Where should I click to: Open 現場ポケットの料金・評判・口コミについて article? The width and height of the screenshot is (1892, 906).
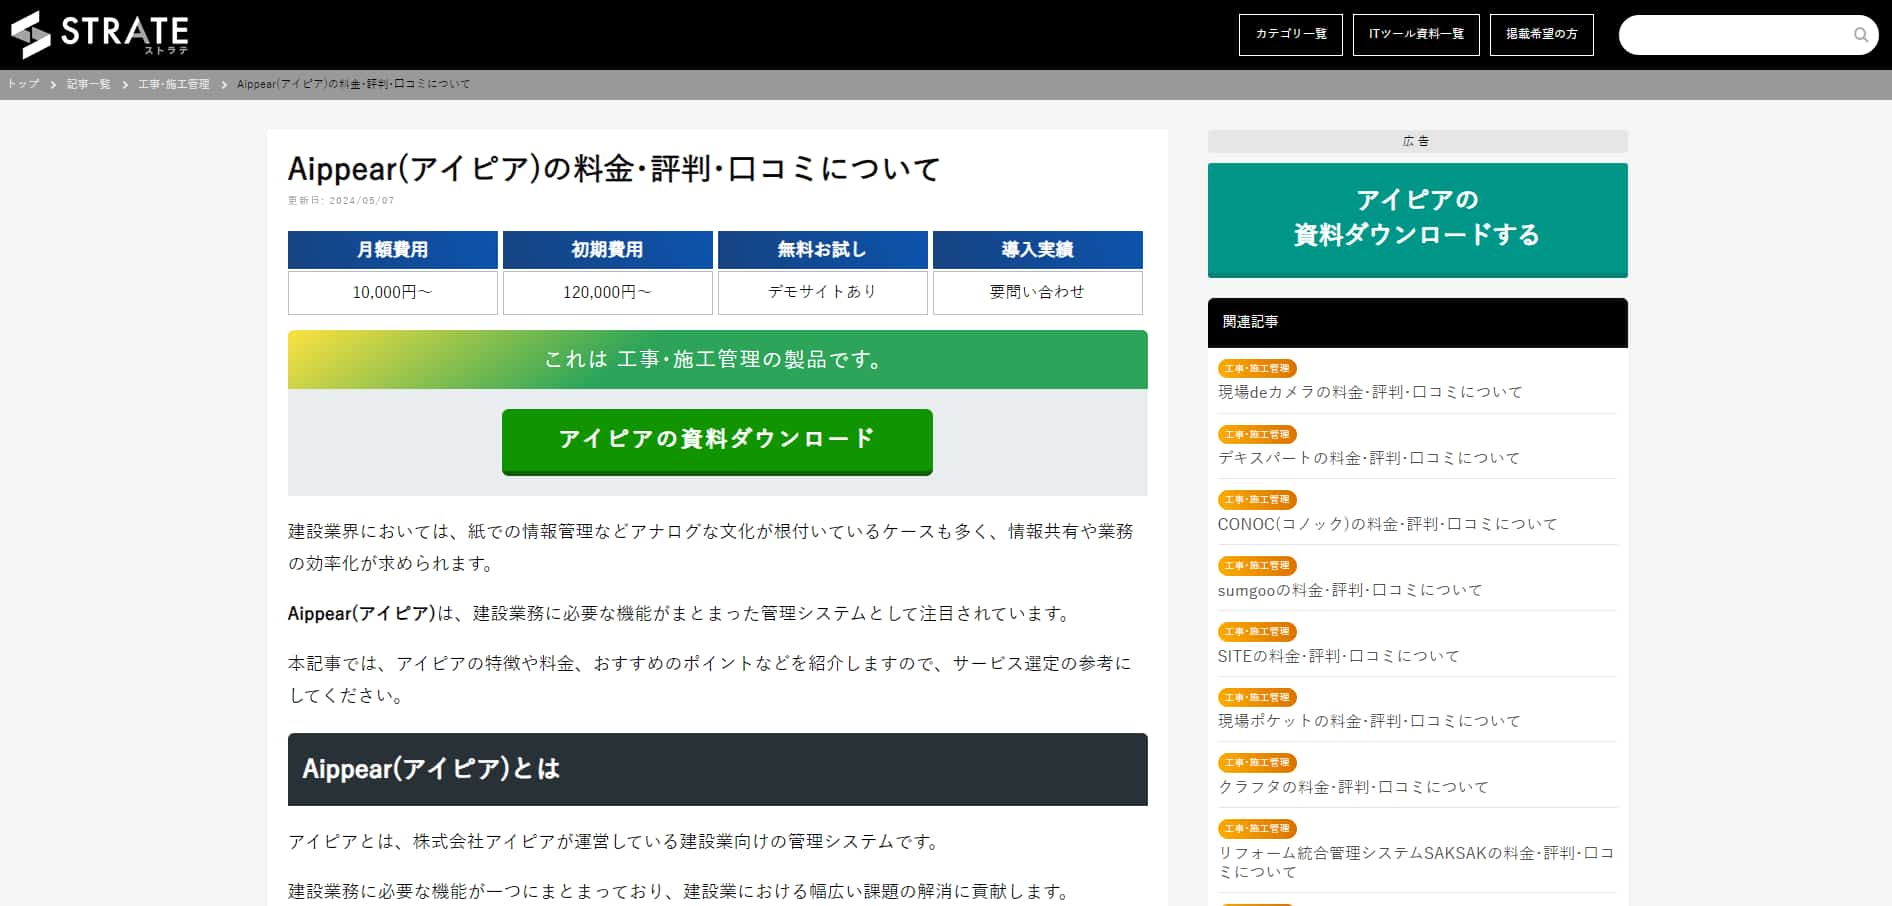tap(1369, 721)
